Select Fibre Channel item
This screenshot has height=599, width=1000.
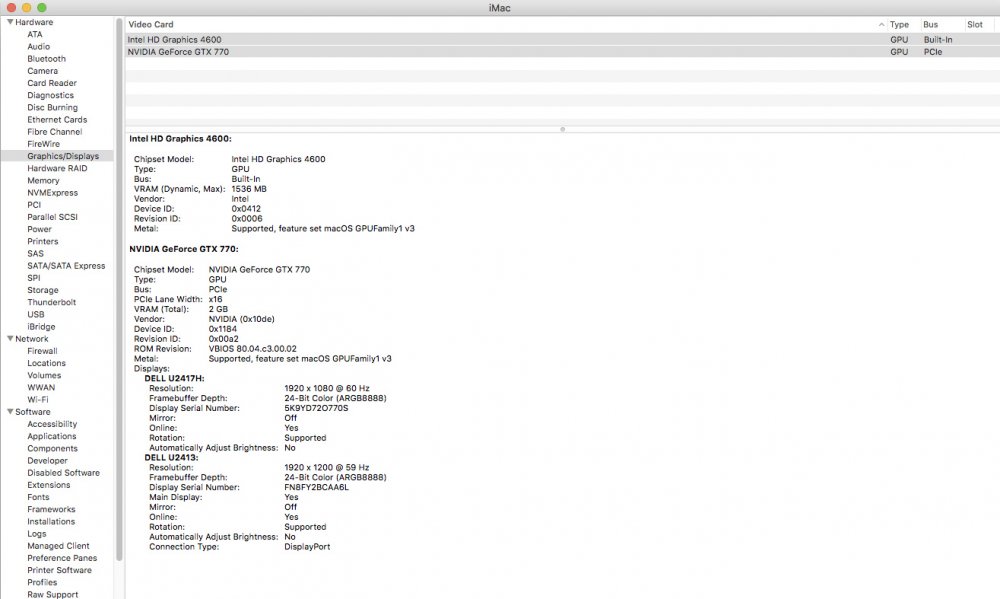coord(55,131)
